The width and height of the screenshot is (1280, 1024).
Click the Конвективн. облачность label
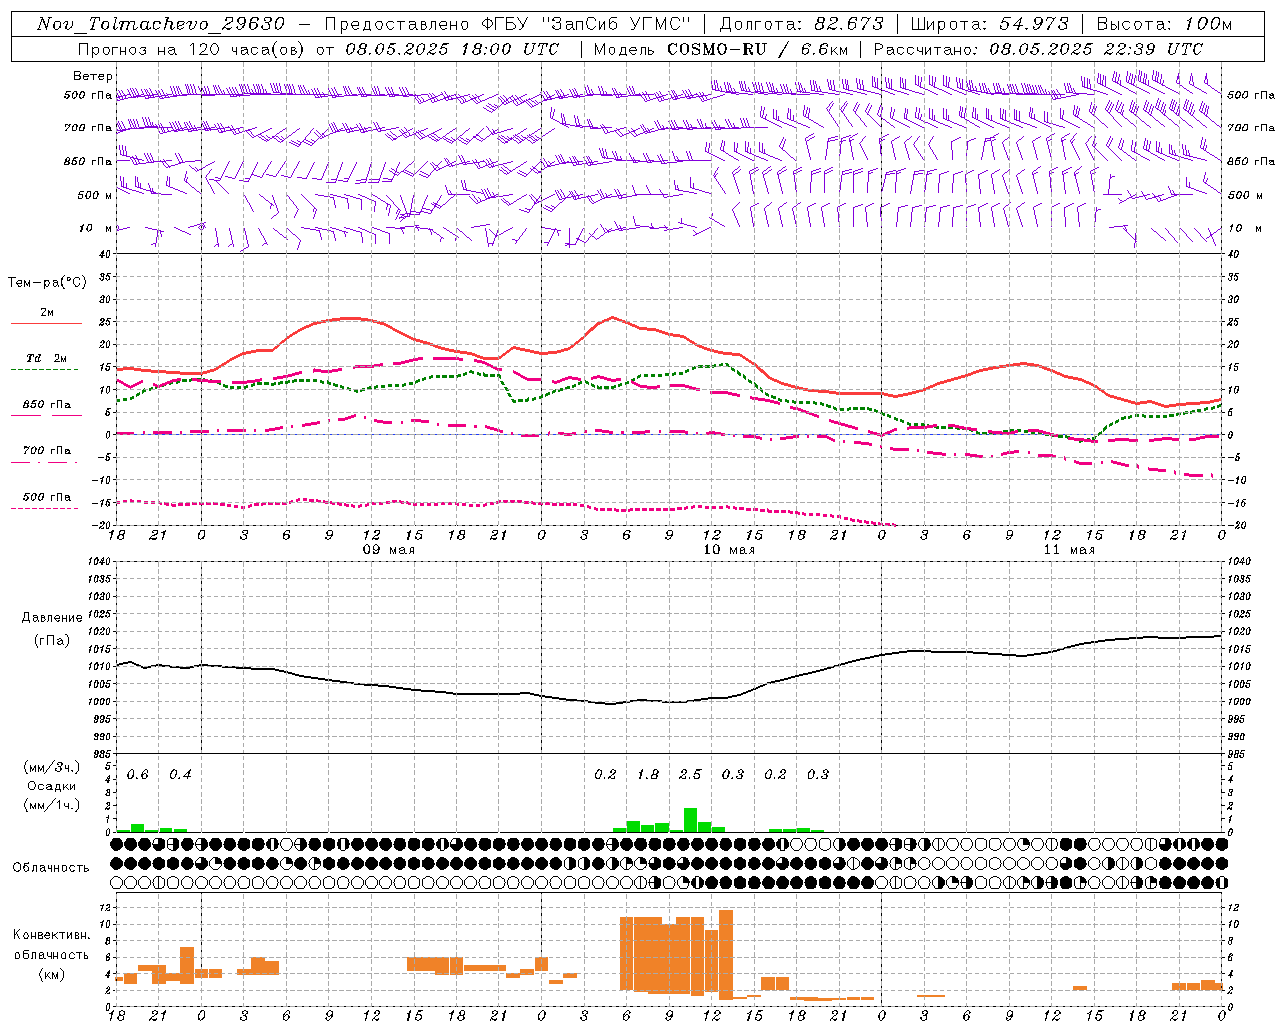tap(51, 944)
